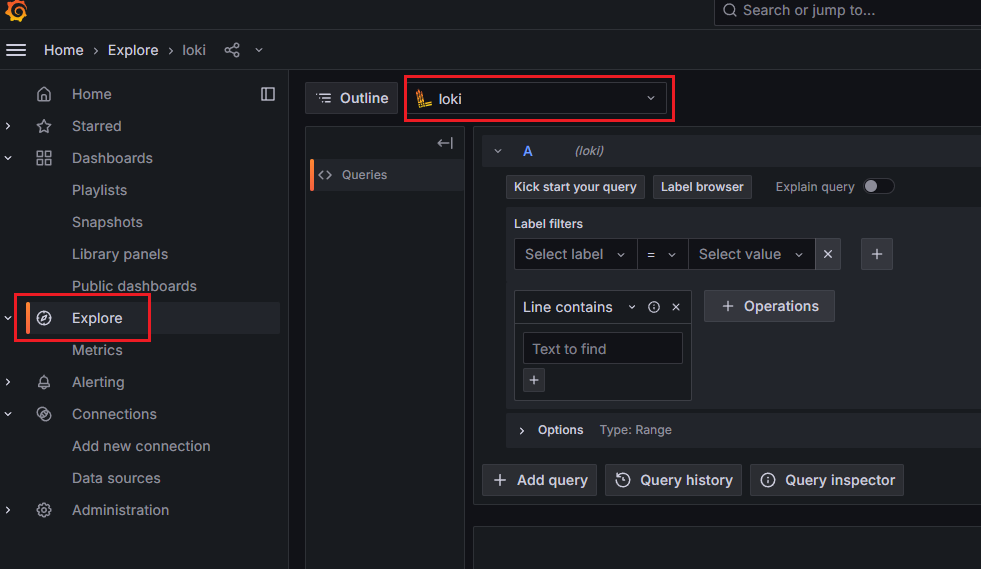The width and height of the screenshot is (981, 569).
Task: Open Playlists in the sidebar
Action: point(99,190)
